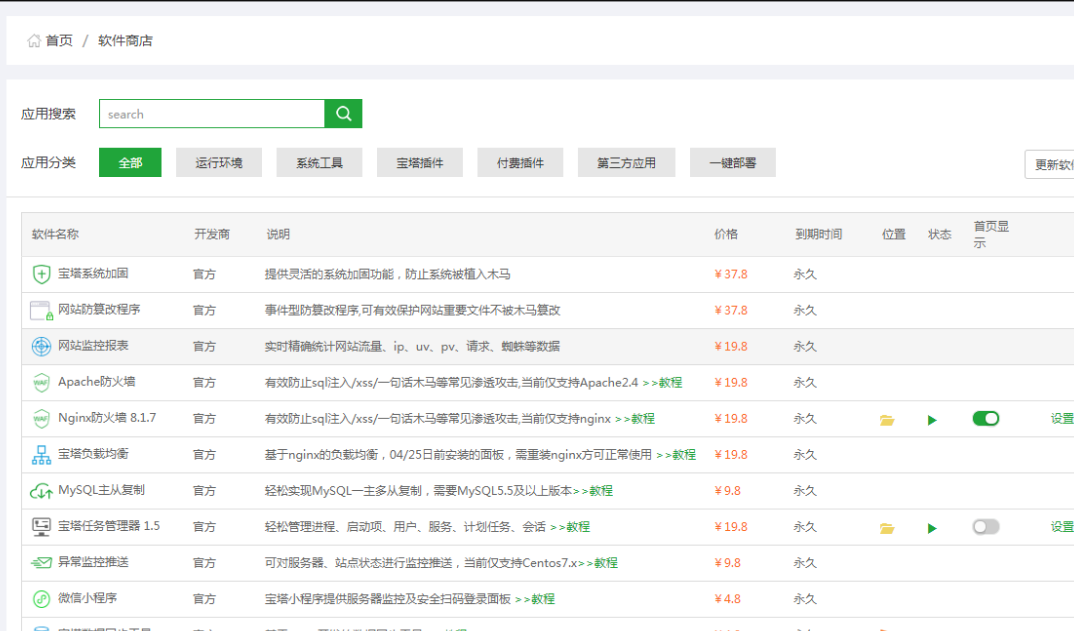Open the 教程 link for Apache防火墙
The height and width of the screenshot is (631, 1074).
coord(662,383)
